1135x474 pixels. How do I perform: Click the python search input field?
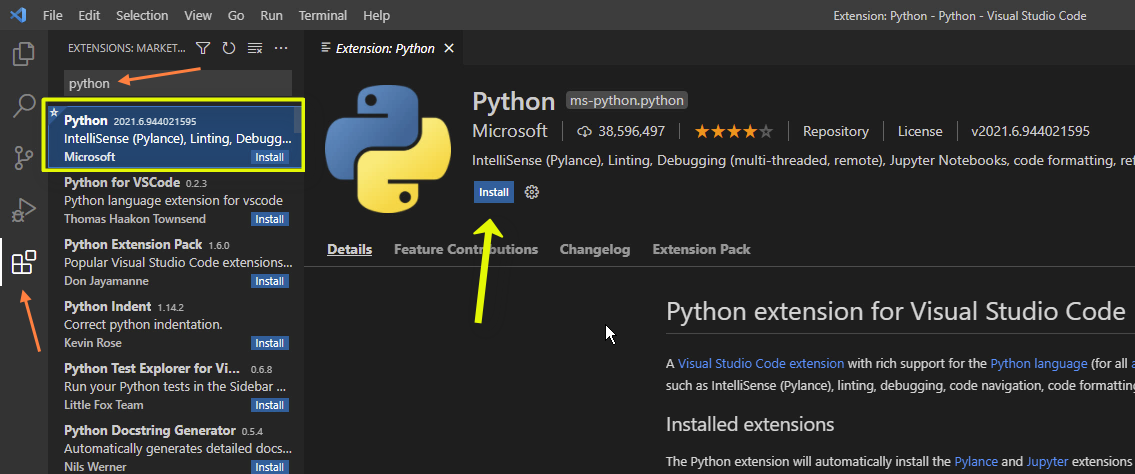click(x=178, y=83)
